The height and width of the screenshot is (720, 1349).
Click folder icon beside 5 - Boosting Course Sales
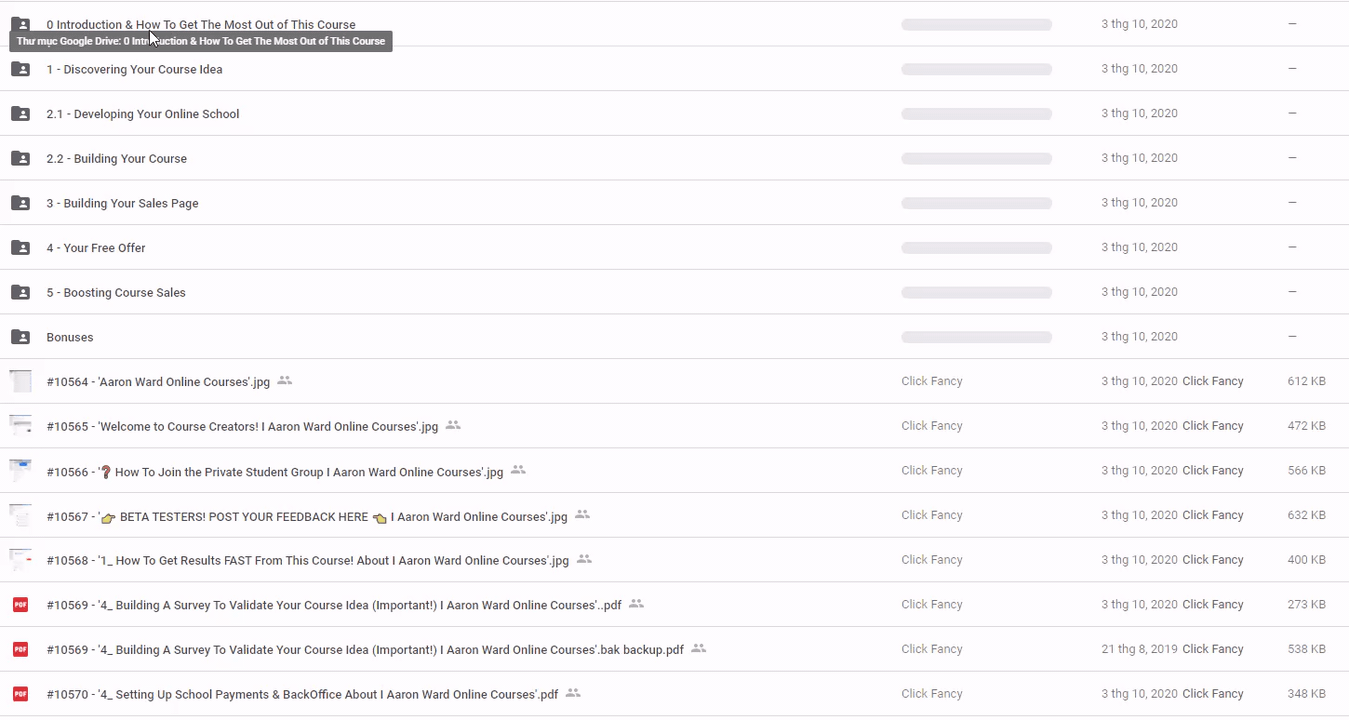coord(20,292)
